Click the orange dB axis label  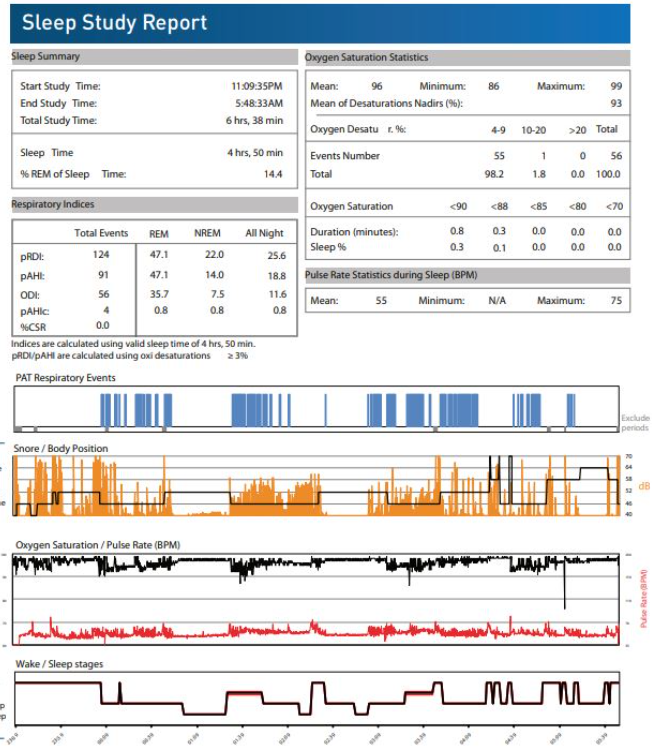coord(644,486)
